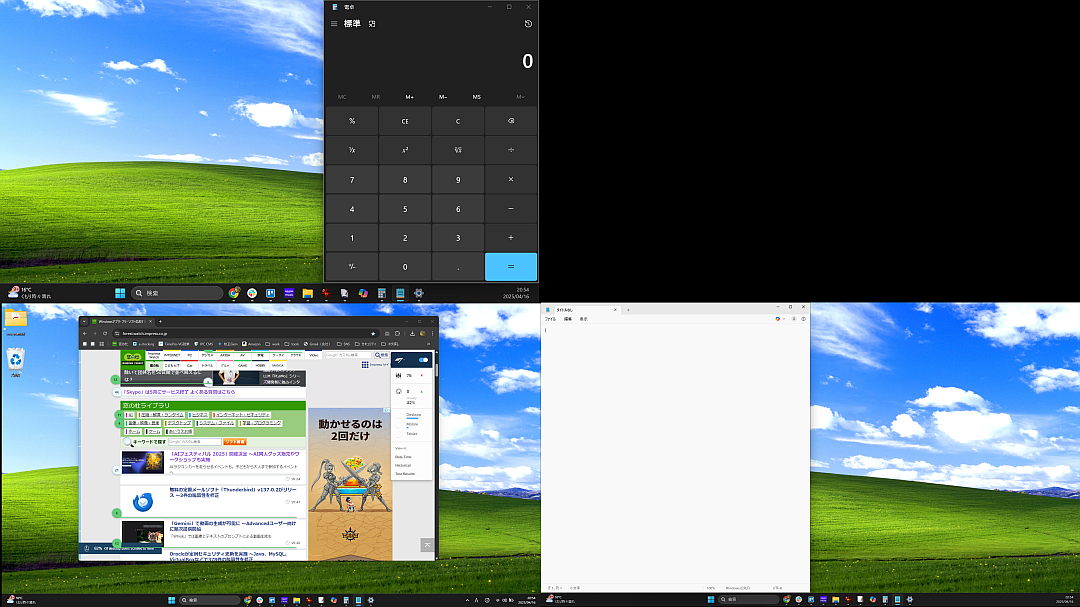Open the Recycle Bin desktop icon
This screenshot has height=607, width=1080.
(16, 362)
